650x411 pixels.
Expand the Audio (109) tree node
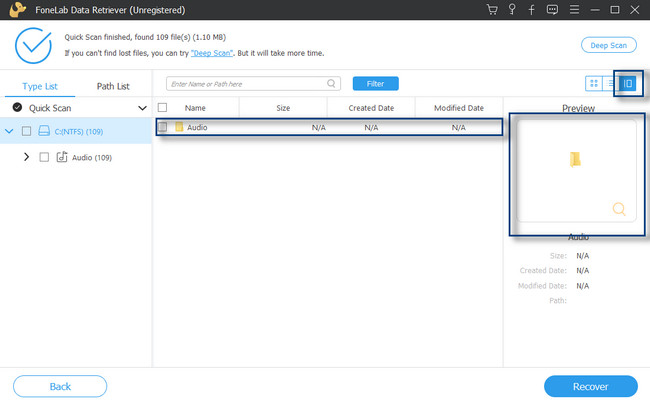point(27,157)
